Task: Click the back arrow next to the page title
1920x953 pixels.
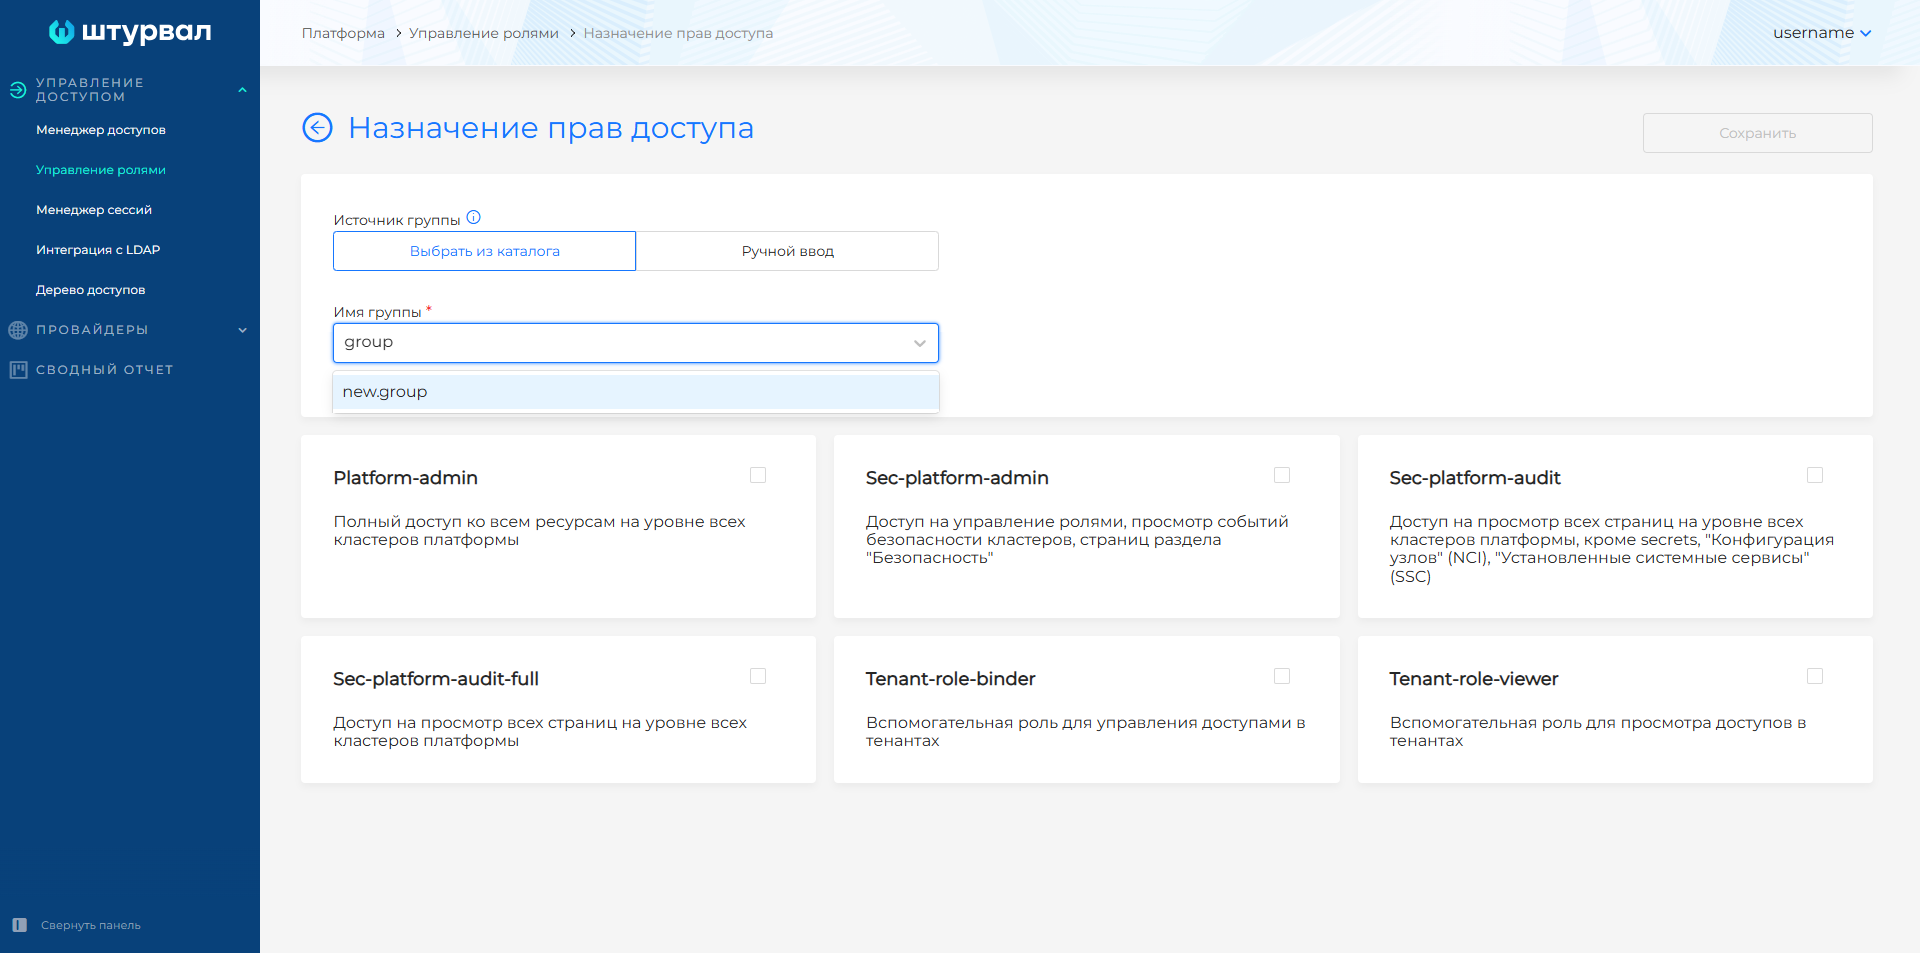Action: pos(317,128)
